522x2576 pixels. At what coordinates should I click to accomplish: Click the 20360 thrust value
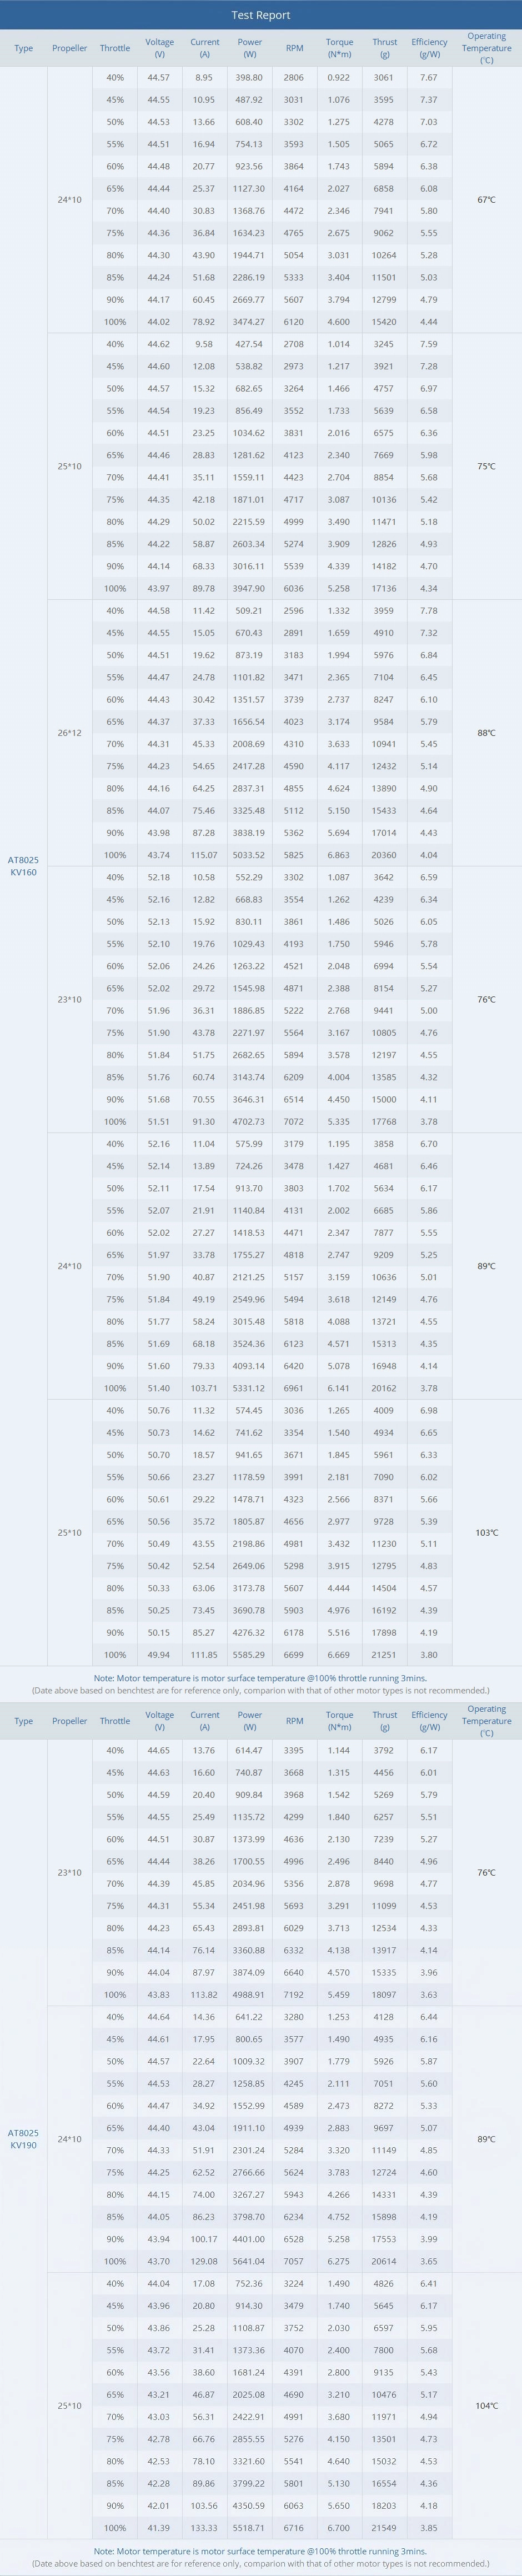(x=384, y=855)
